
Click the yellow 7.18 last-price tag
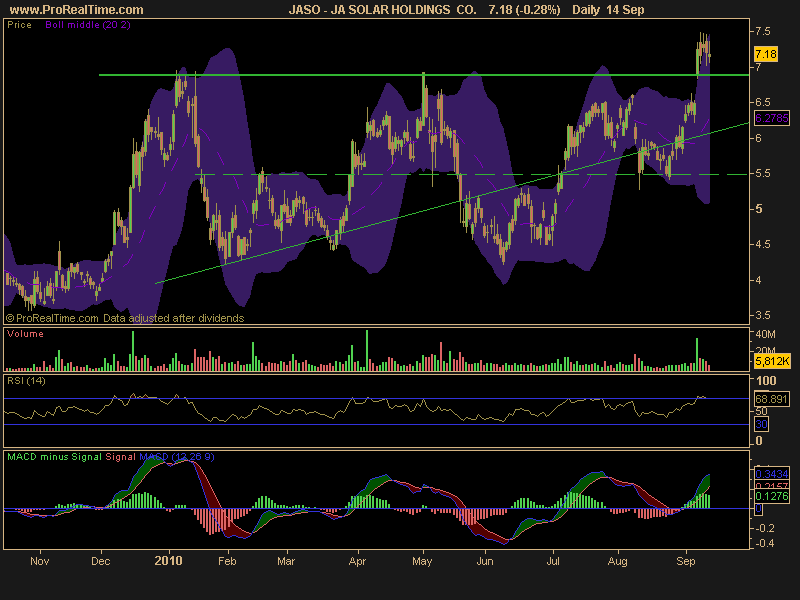766,54
